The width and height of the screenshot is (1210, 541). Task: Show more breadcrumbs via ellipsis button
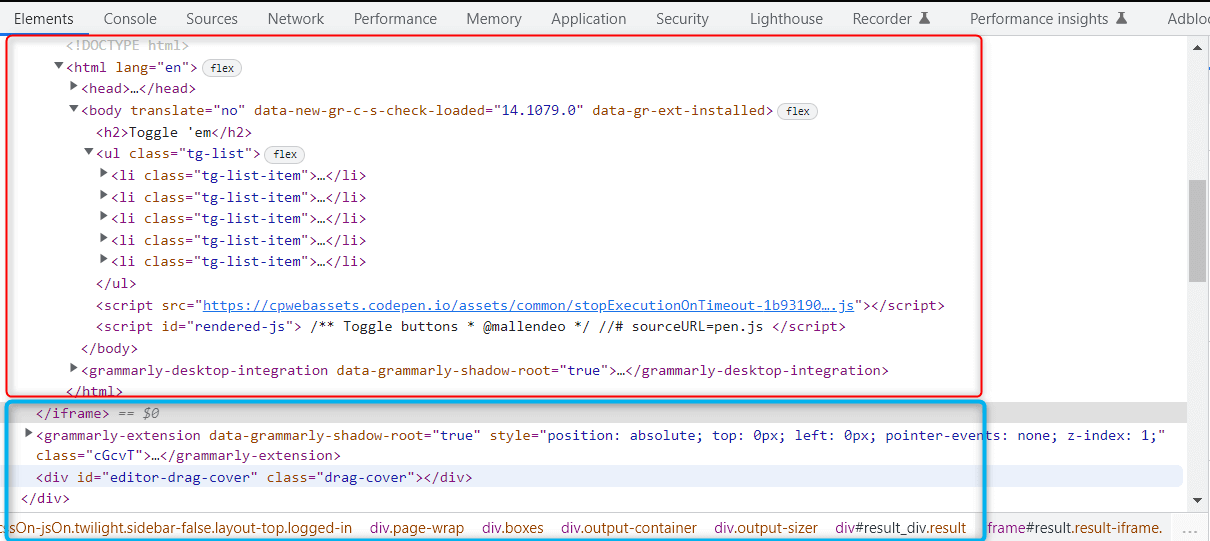pyautogui.click(x=1189, y=528)
